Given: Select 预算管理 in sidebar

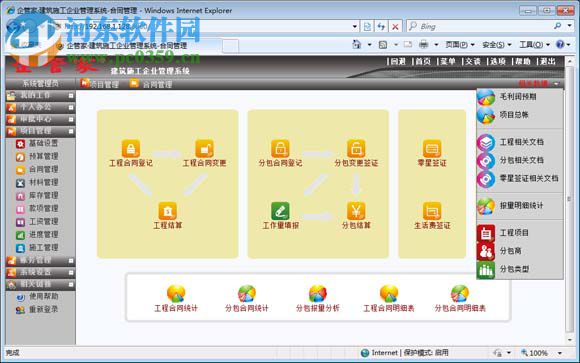Looking at the screenshot, I should [x=43, y=157].
